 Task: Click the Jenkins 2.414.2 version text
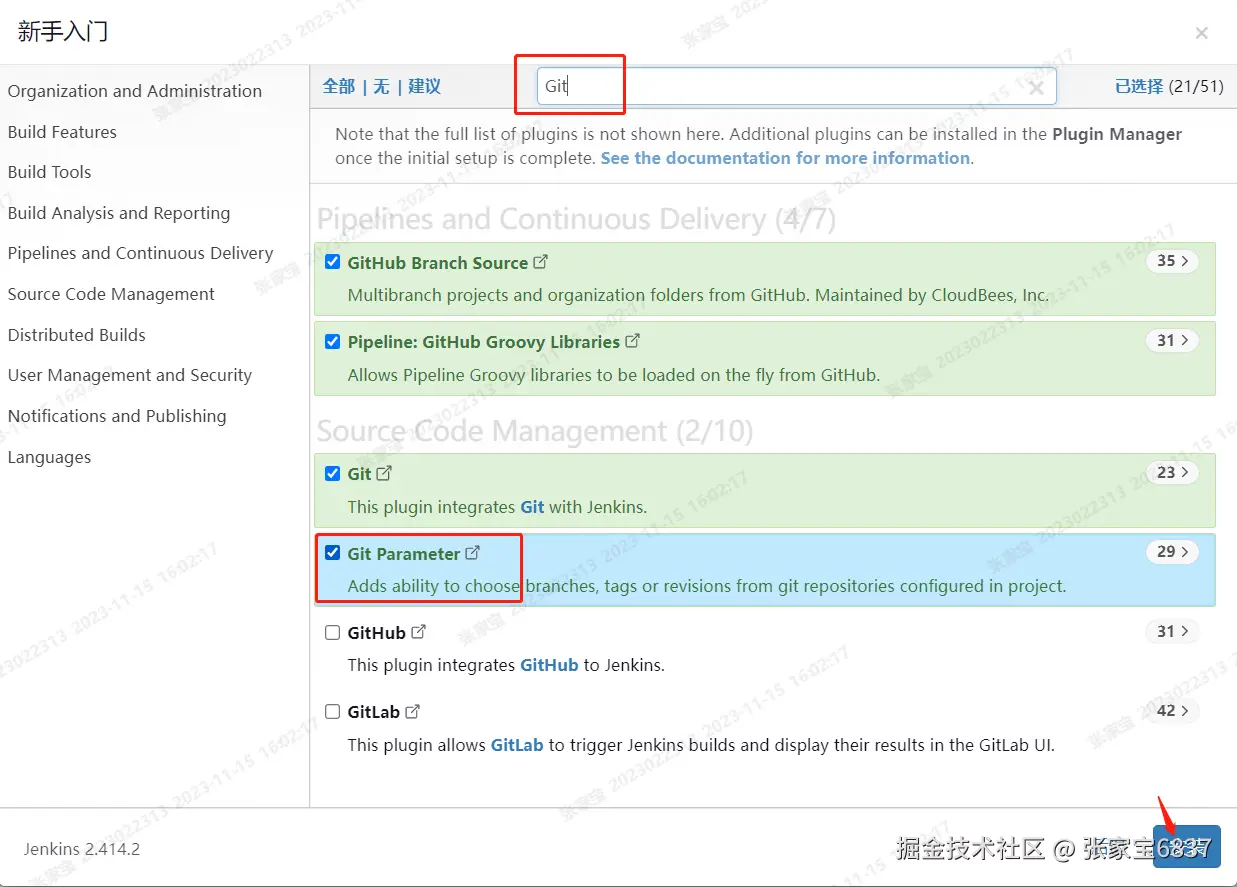point(82,849)
